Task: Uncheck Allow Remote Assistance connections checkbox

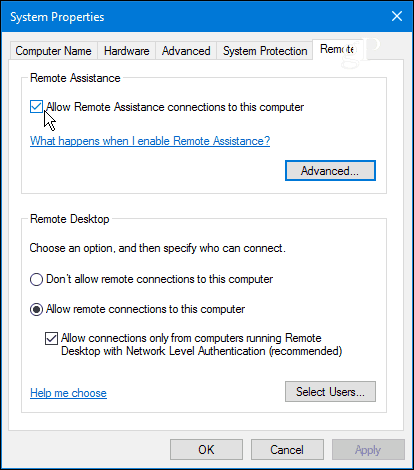Action: (x=36, y=107)
